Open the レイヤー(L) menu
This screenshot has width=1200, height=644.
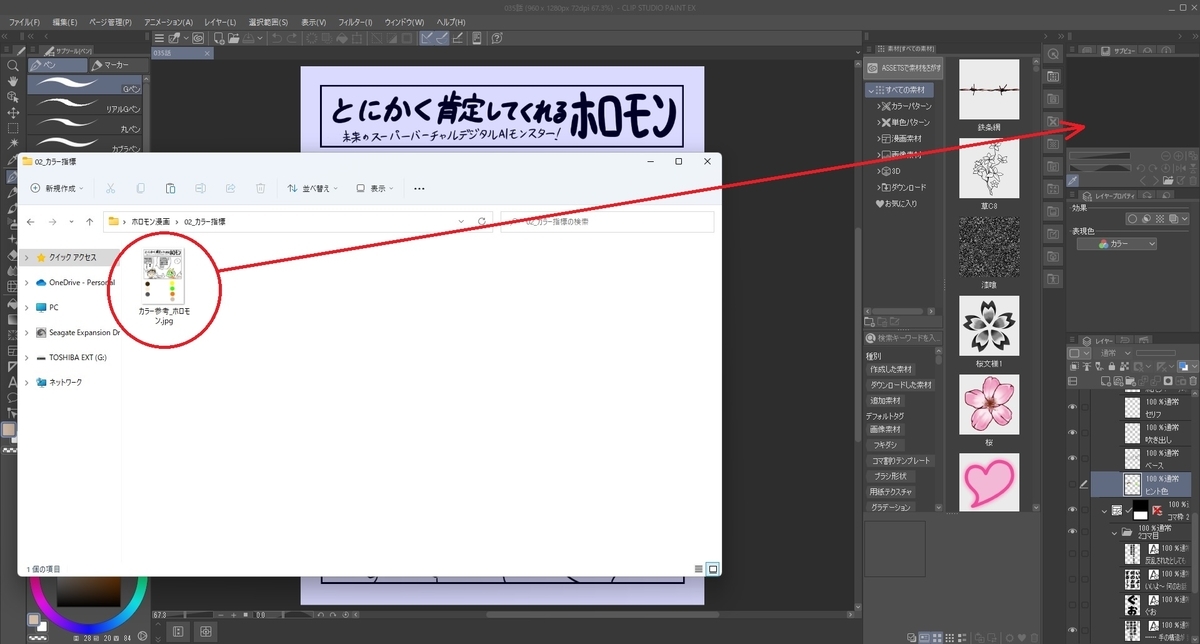click(x=218, y=22)
